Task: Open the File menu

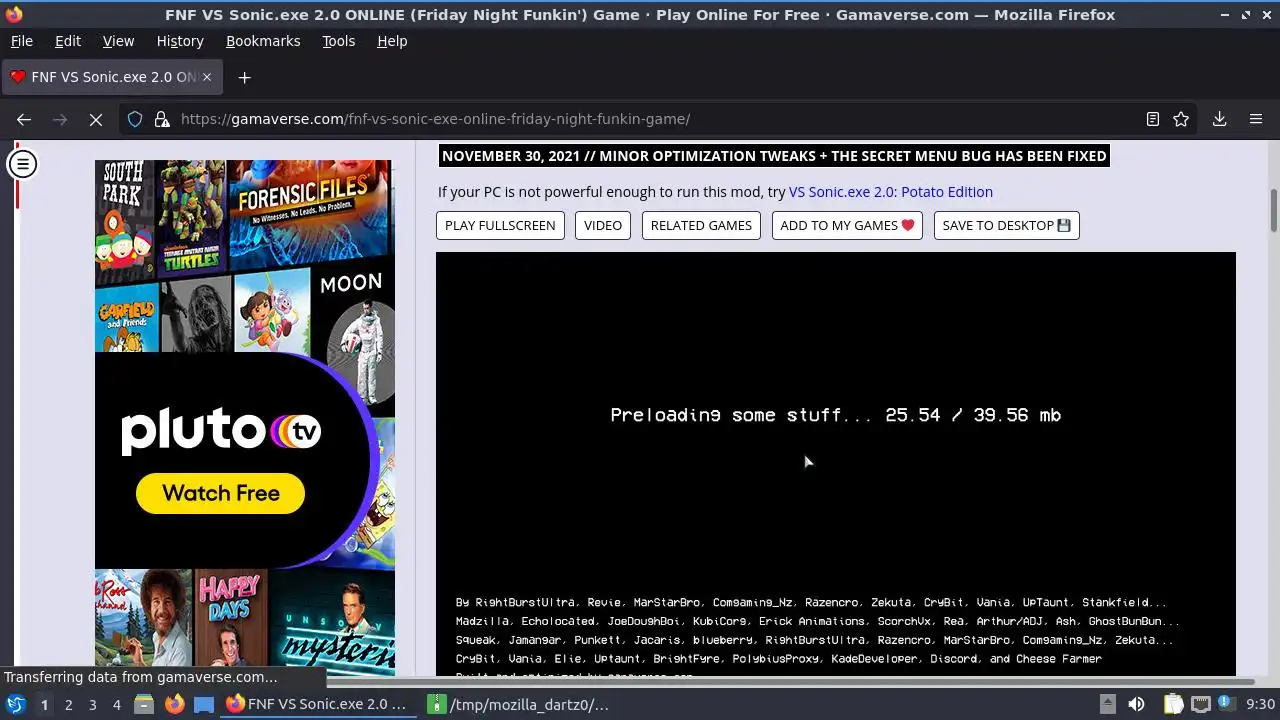Action: pyautogui.click(x=21, y=41)
